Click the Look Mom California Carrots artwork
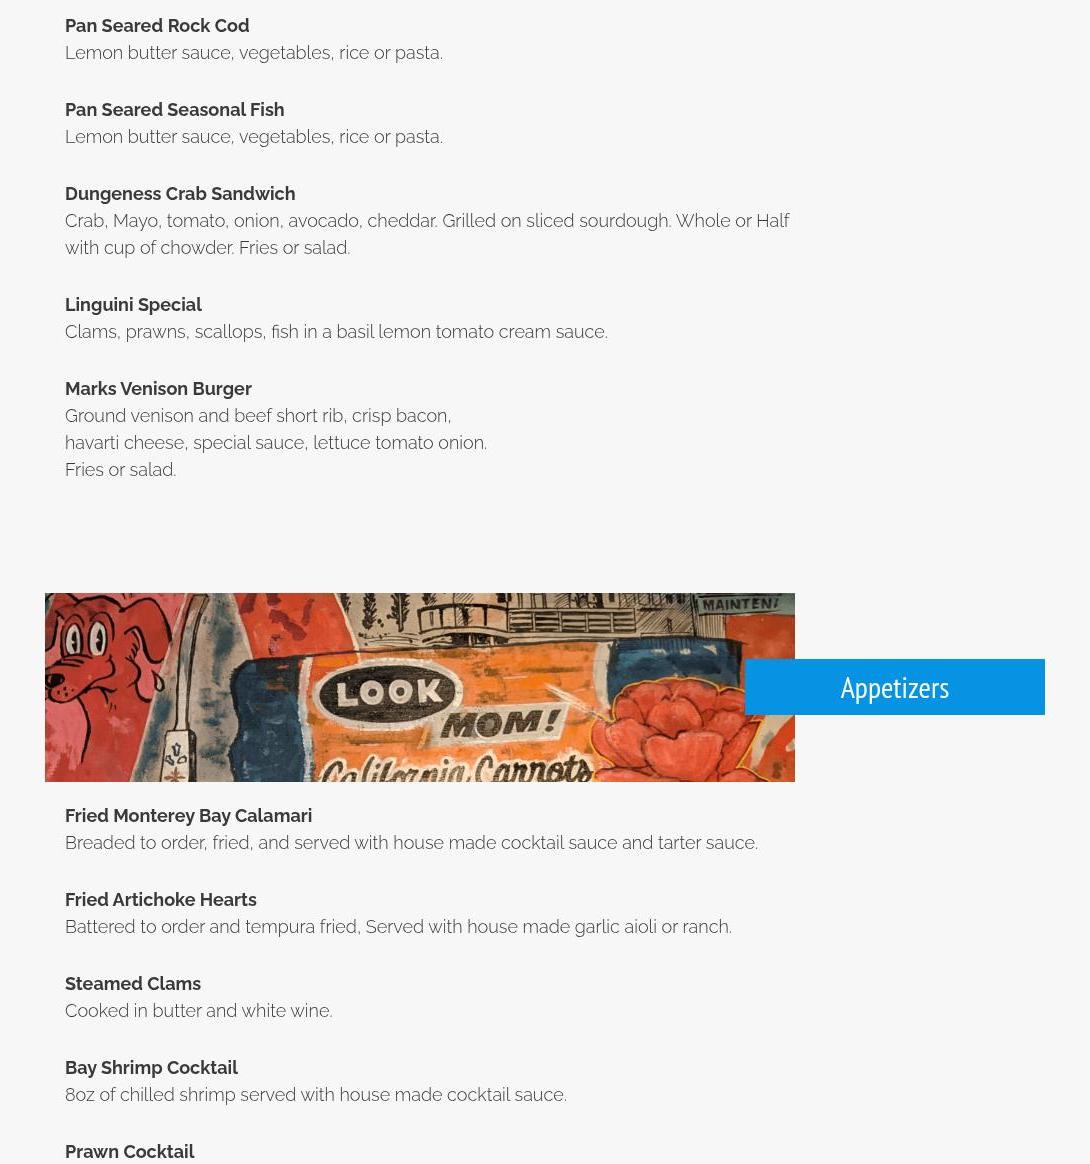Image resolution: width=1090 pixels, height=1164 pixels. pos(420,687)
